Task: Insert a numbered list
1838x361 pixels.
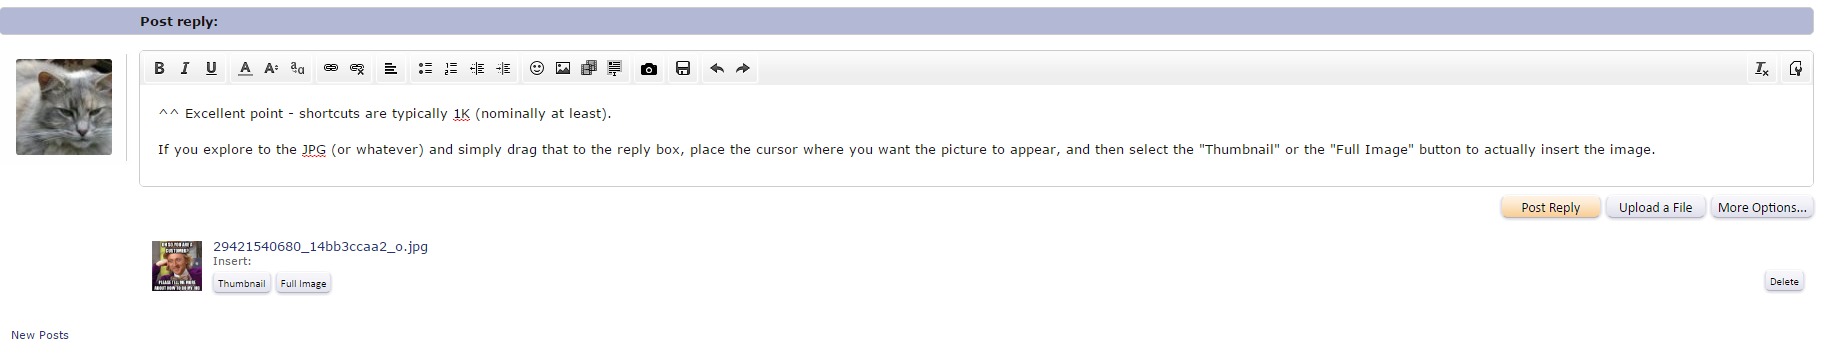Action: (451, 68)
